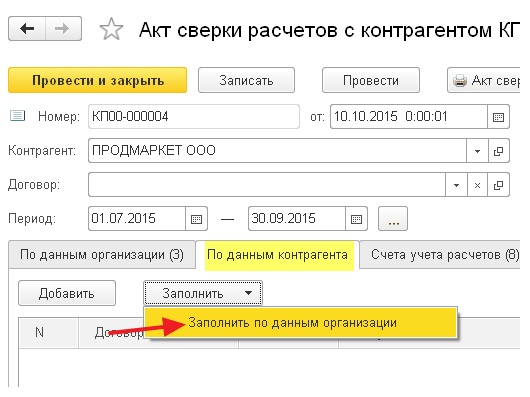This screenshot has height=397, width=530.
Task: Go back with the left arrow button
Action: coord(27,29)
